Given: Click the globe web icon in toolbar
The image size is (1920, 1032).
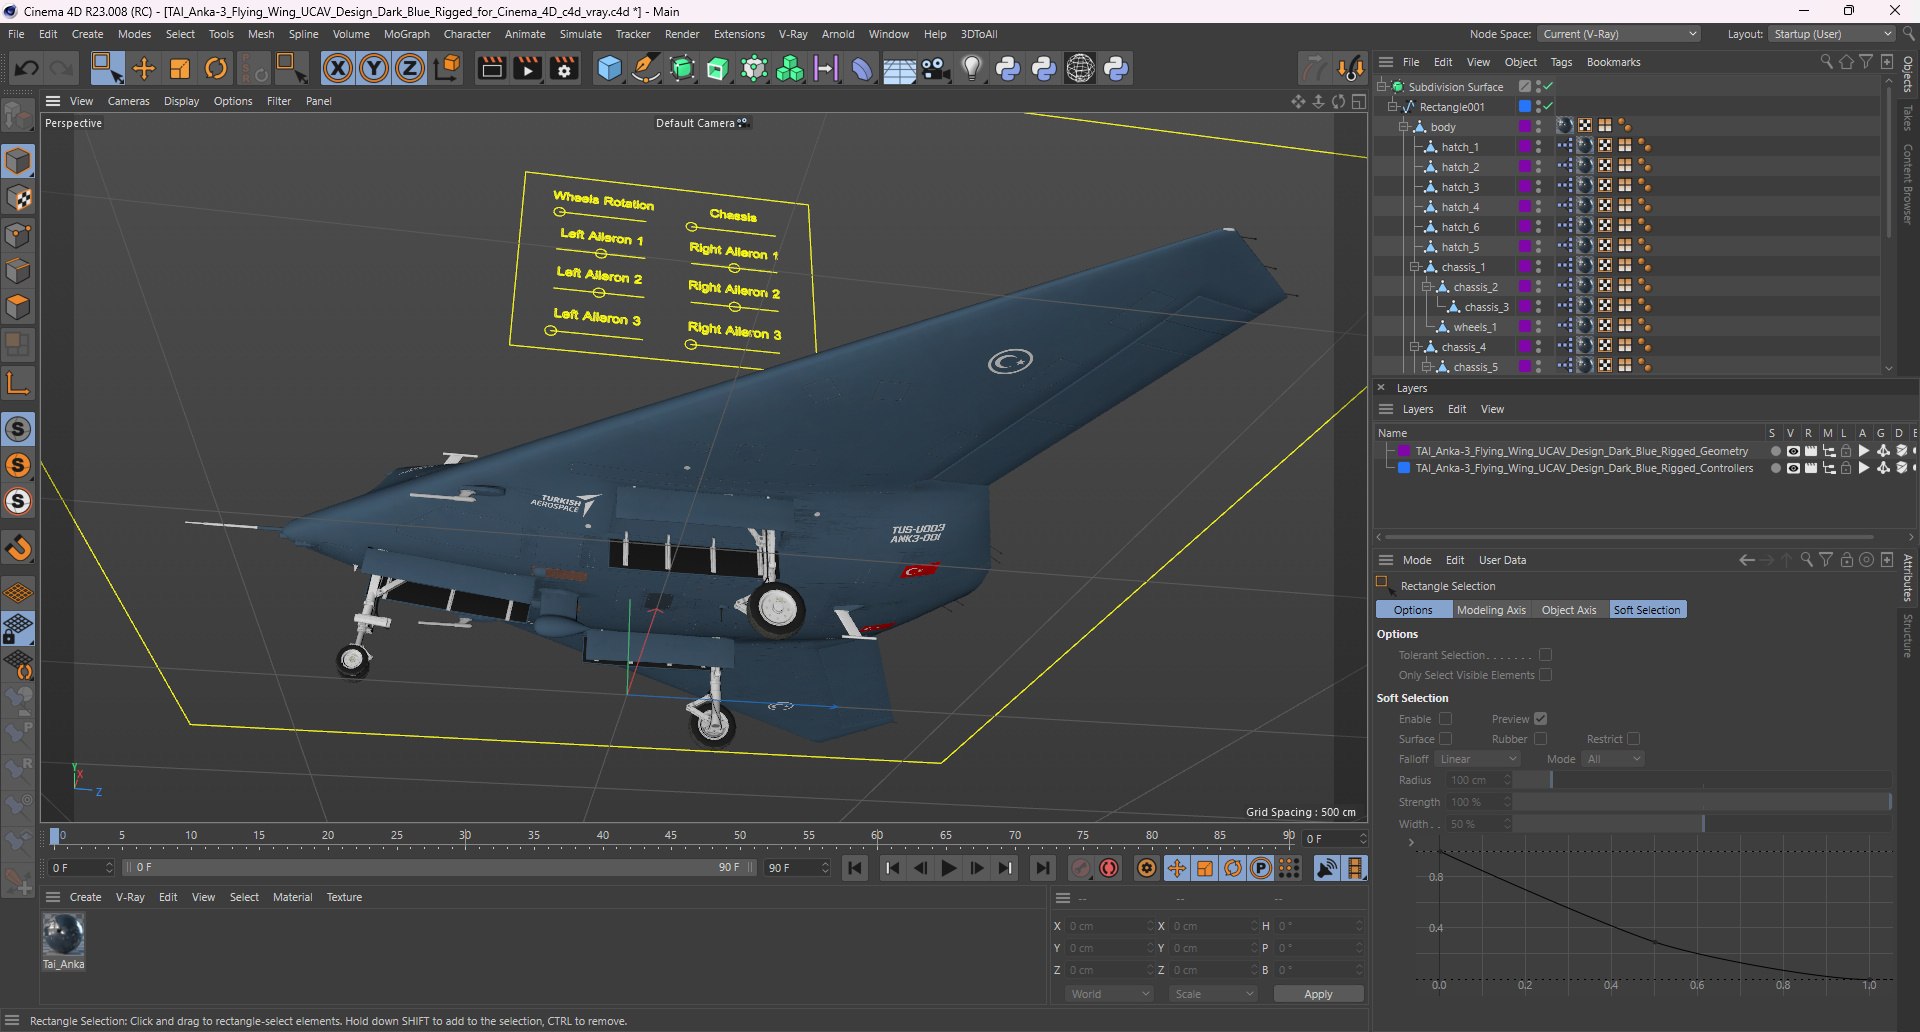Looking at the screenshot, I should [1080, 68].
